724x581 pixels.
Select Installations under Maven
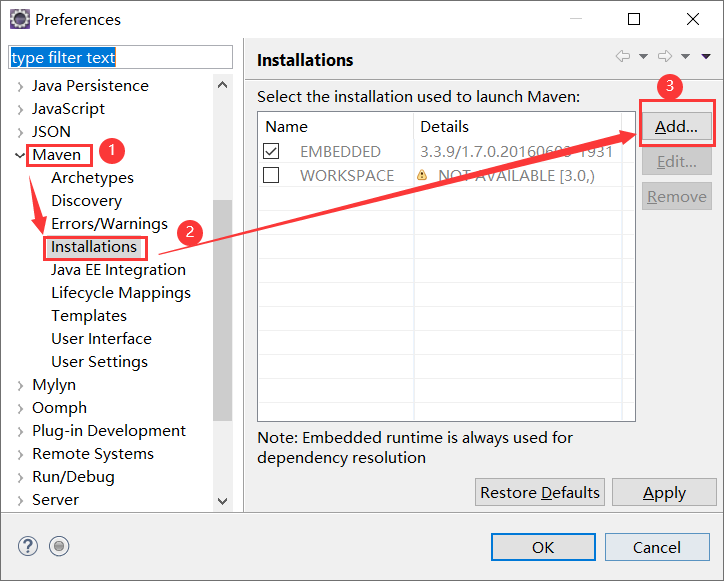click(x=94, y=247)
